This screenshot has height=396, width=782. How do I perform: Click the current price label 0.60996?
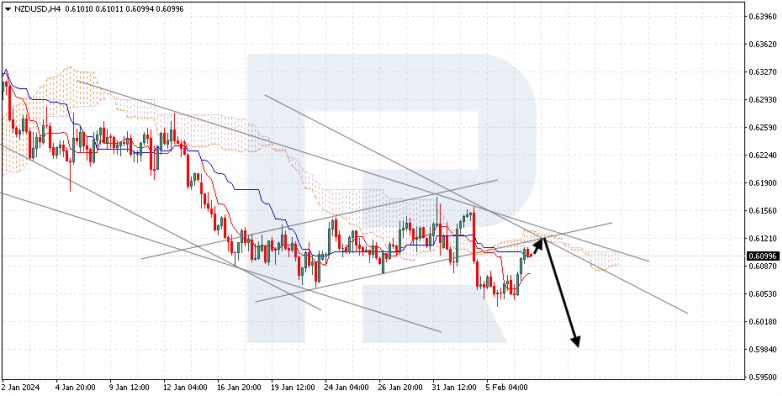click(x=763, y=256)
